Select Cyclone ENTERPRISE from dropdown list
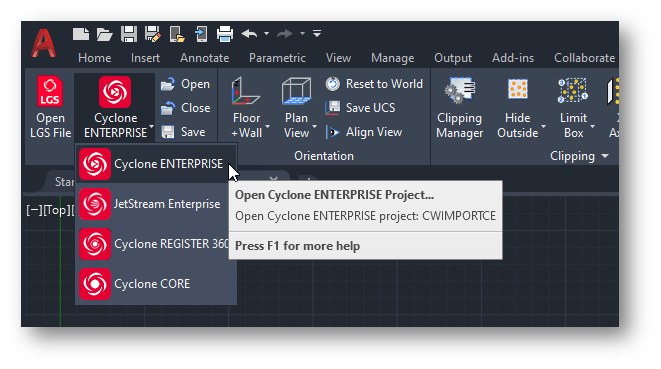This screenshot has width=661, height=369. click(156, 164)
